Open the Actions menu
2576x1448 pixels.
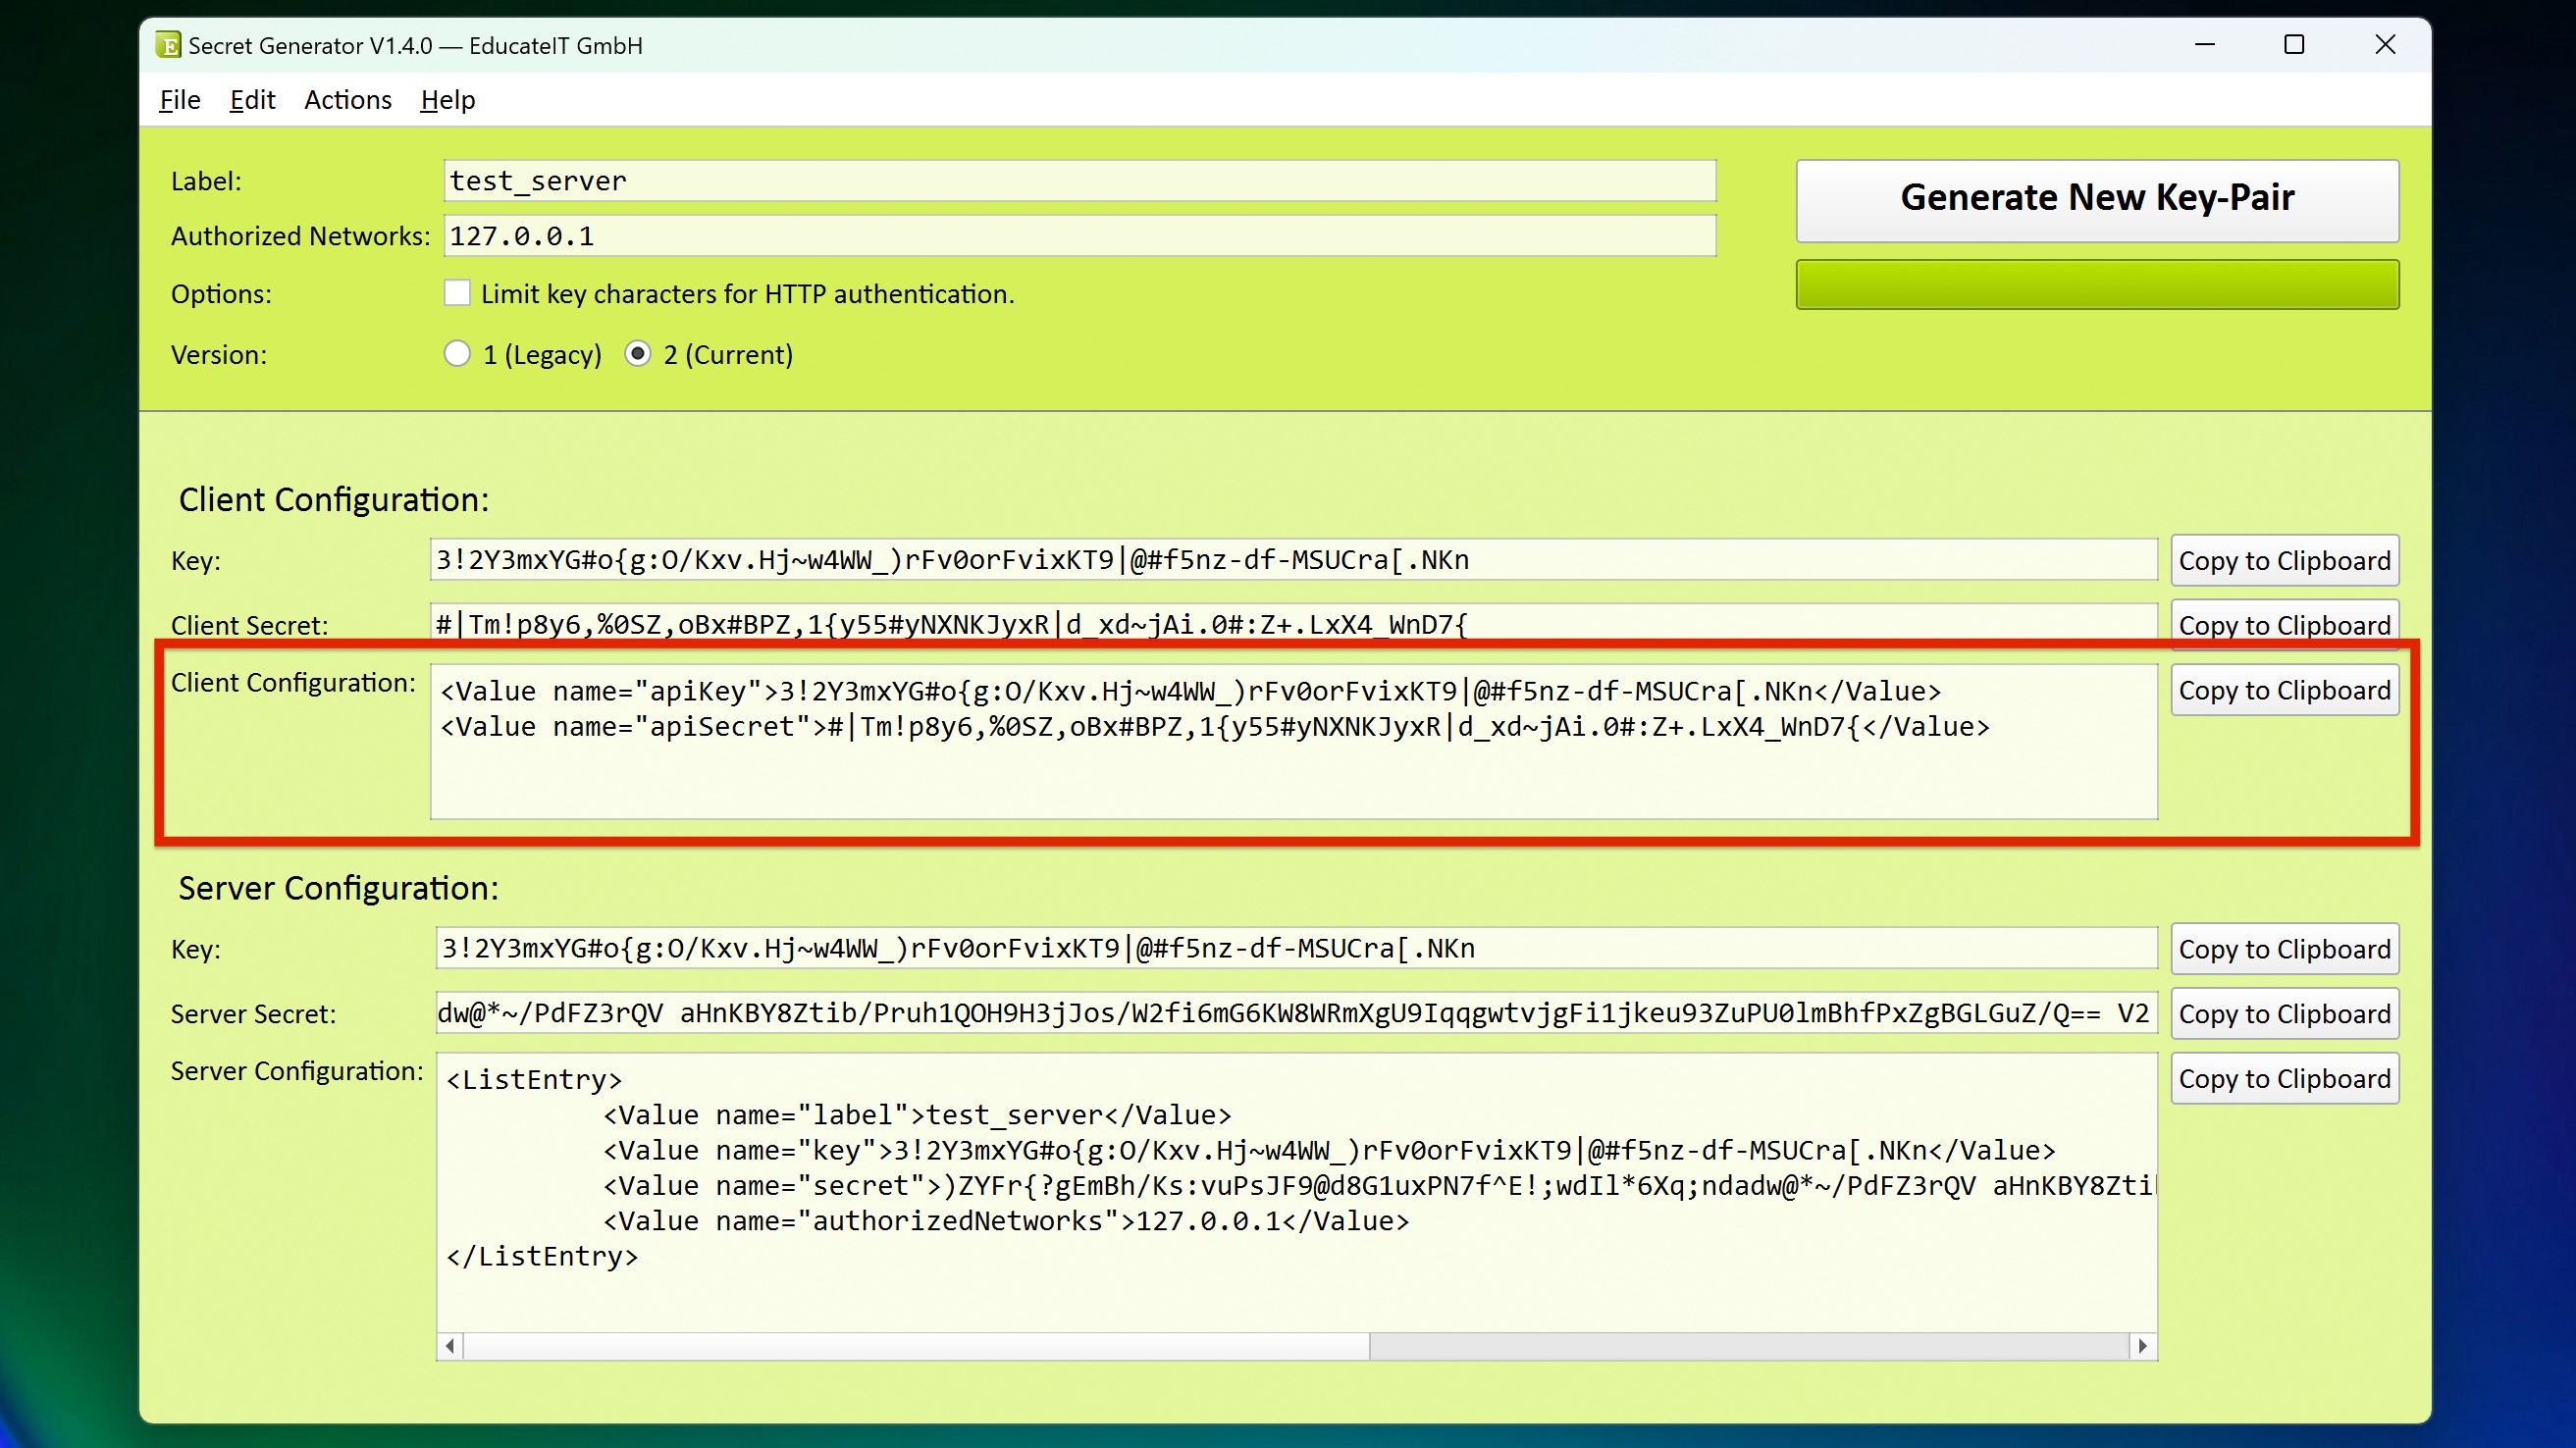347,100
